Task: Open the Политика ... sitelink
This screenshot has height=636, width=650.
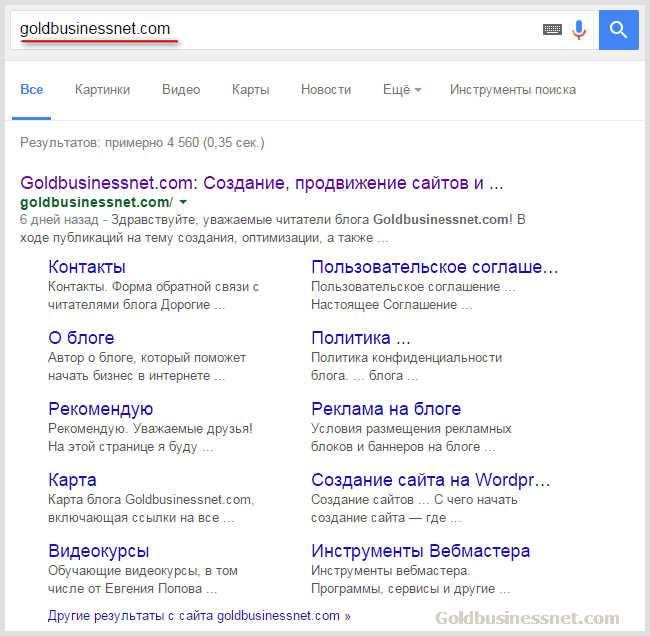Action: tap(361, 338)
